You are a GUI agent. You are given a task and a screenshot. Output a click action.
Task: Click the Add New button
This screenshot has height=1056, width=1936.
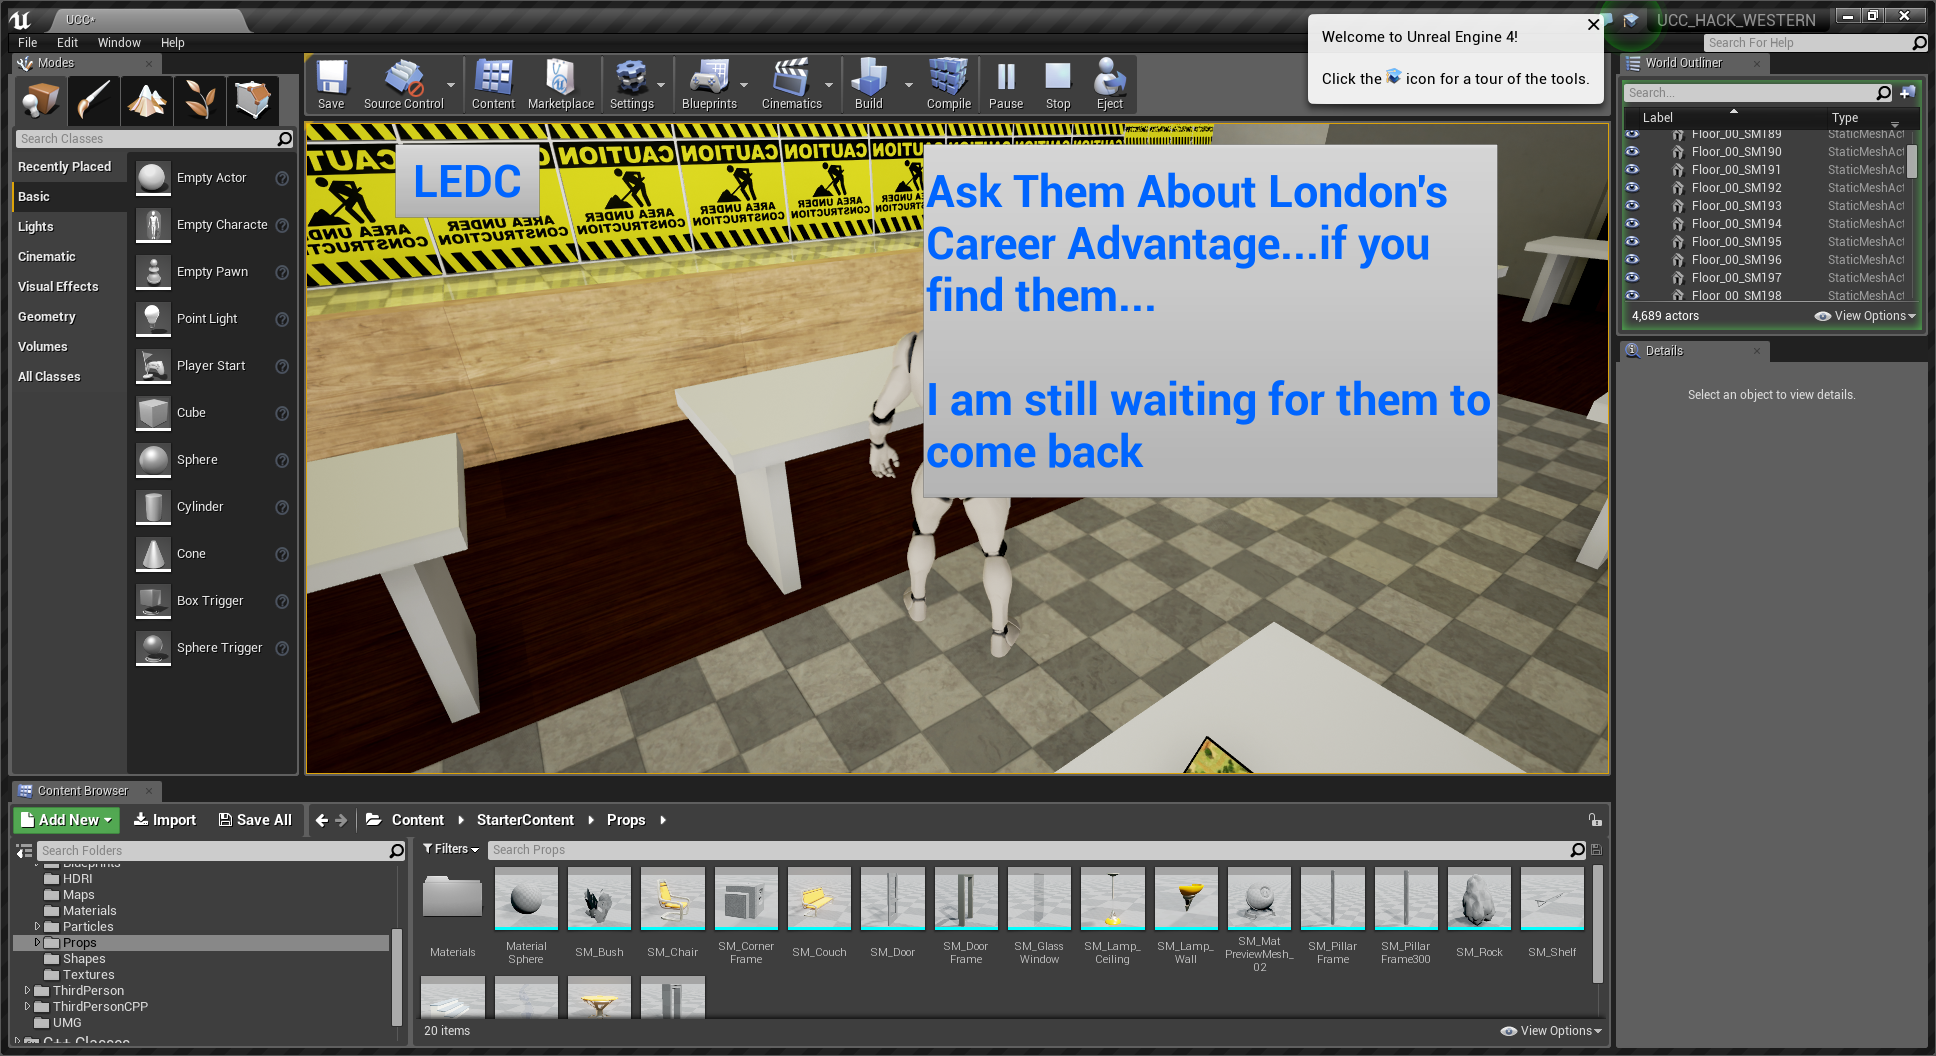[x=67, y=820]
